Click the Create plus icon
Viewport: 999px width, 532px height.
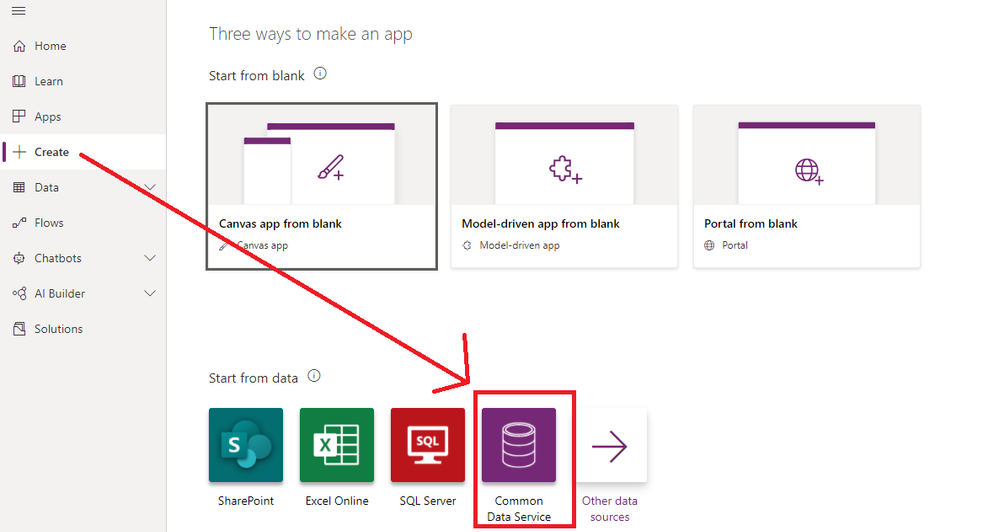pos(19,152)
